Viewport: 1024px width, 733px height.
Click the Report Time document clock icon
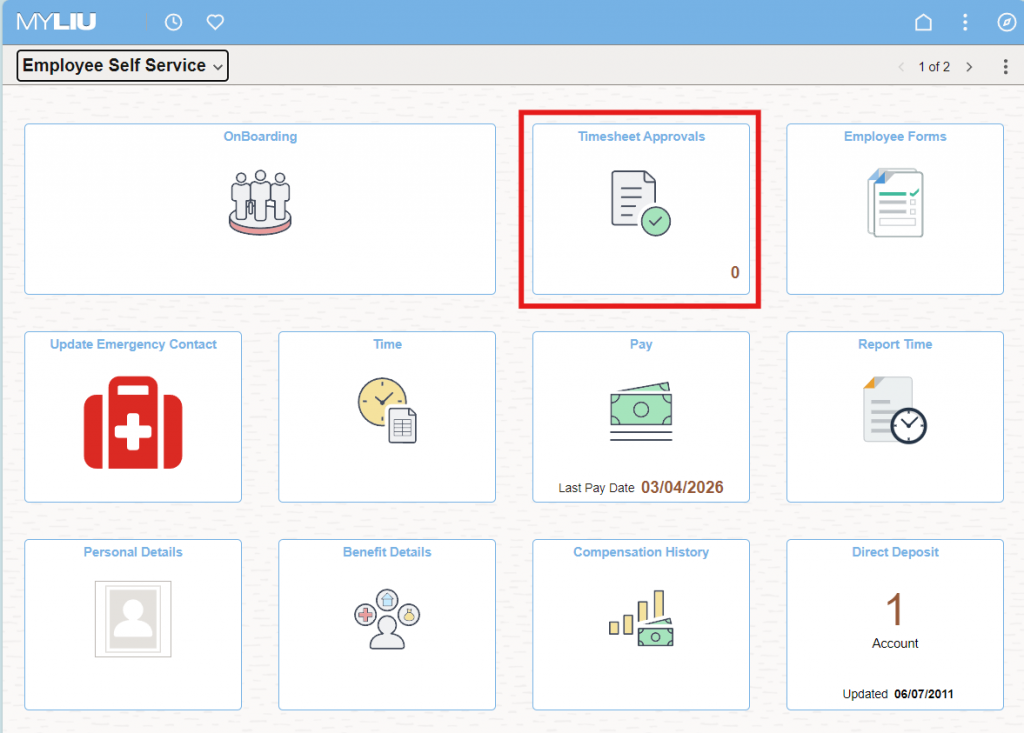[895, 411]
